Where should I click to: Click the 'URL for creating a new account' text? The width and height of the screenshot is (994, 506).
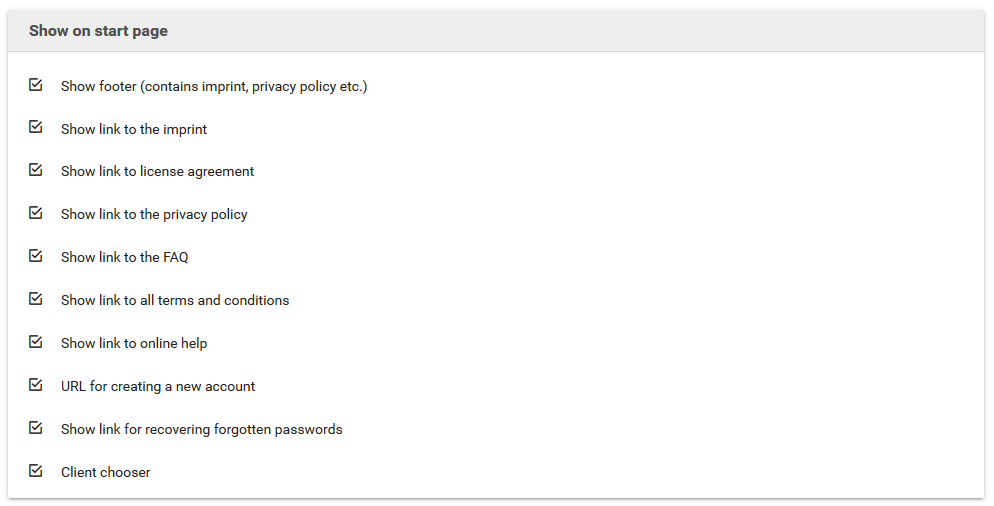(x=158, y=387)
